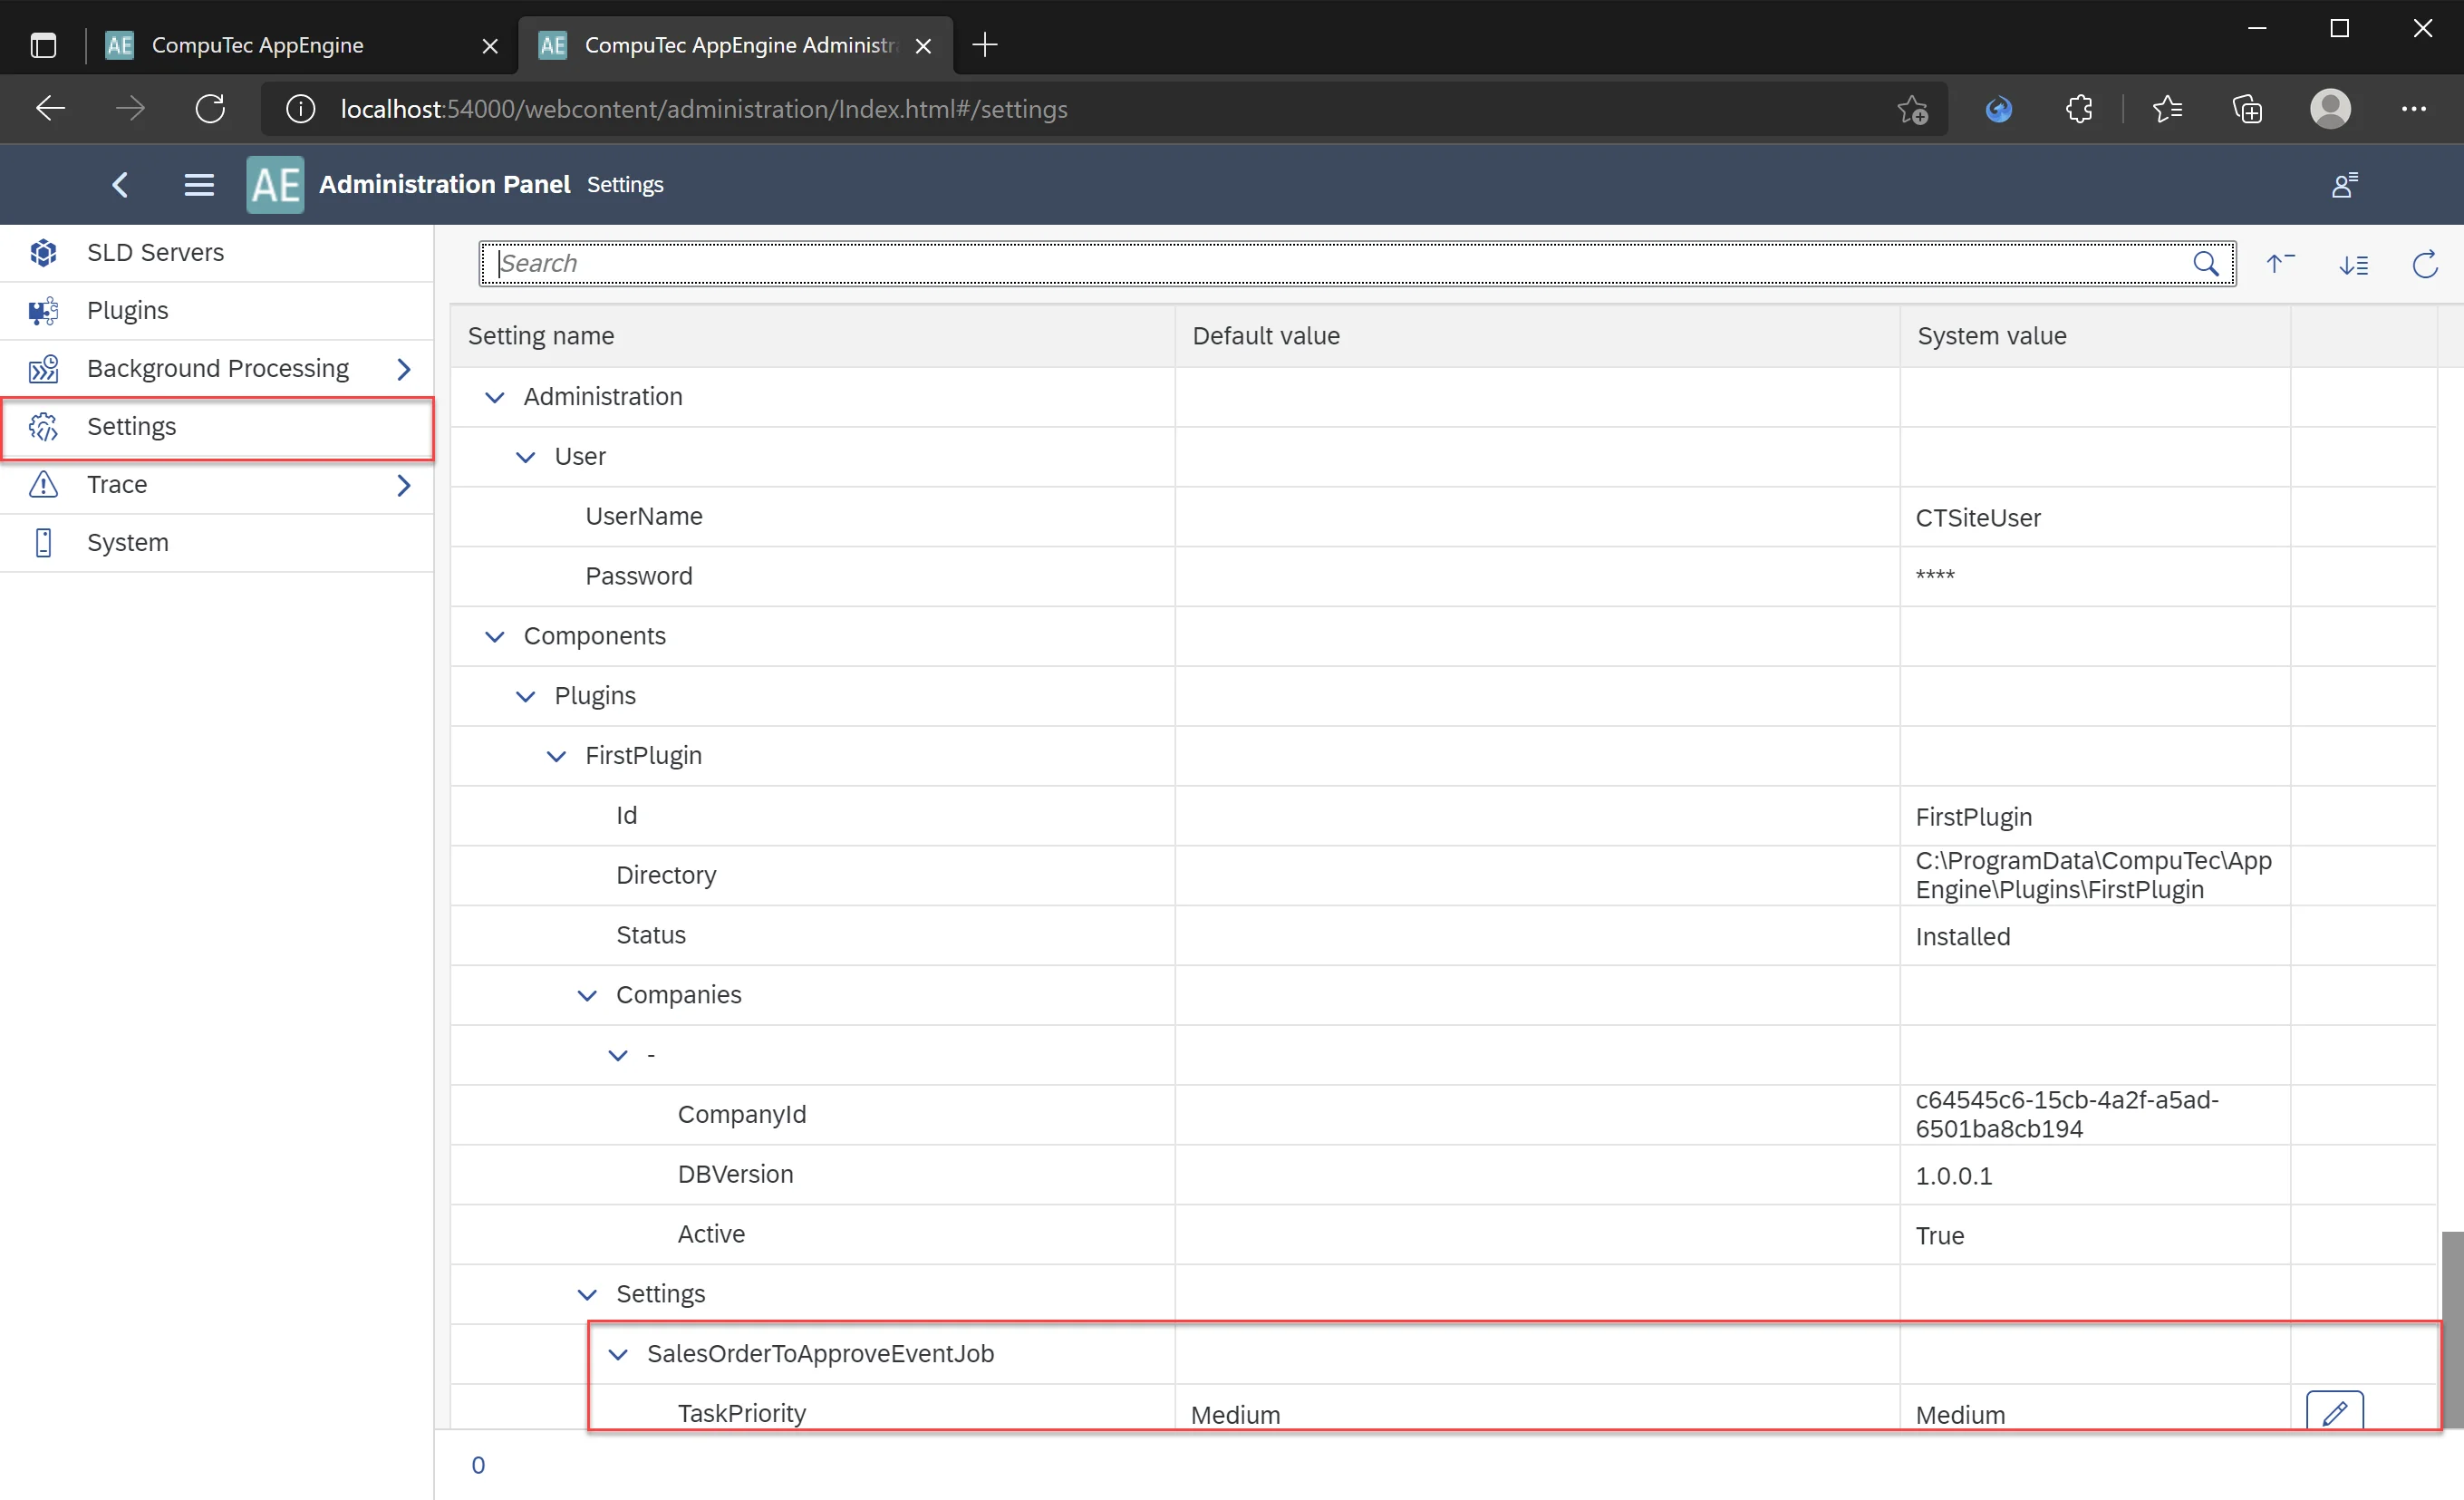
Task: Open SLD Servers settings
Action: [155, 250]
